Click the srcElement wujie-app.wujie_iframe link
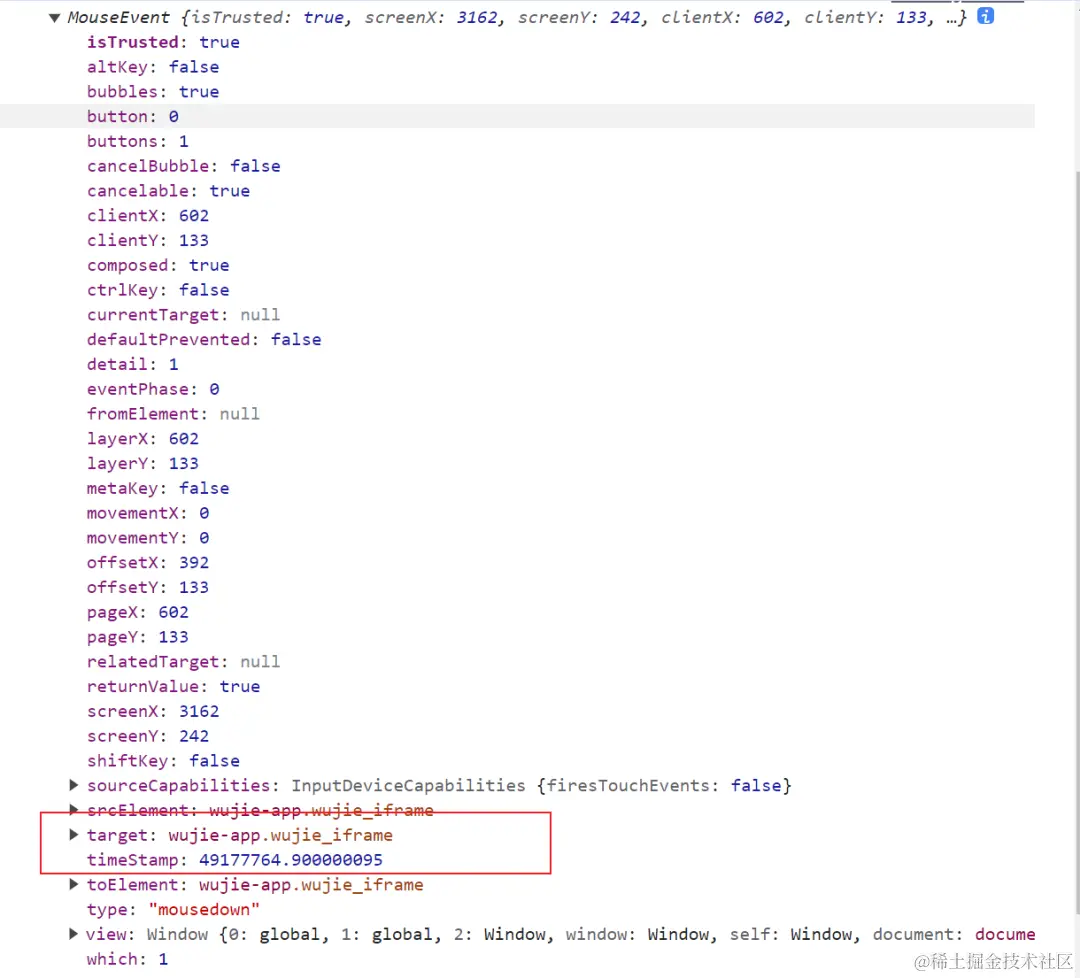Screen dimensions: 1080x978 tap(322, 810)
